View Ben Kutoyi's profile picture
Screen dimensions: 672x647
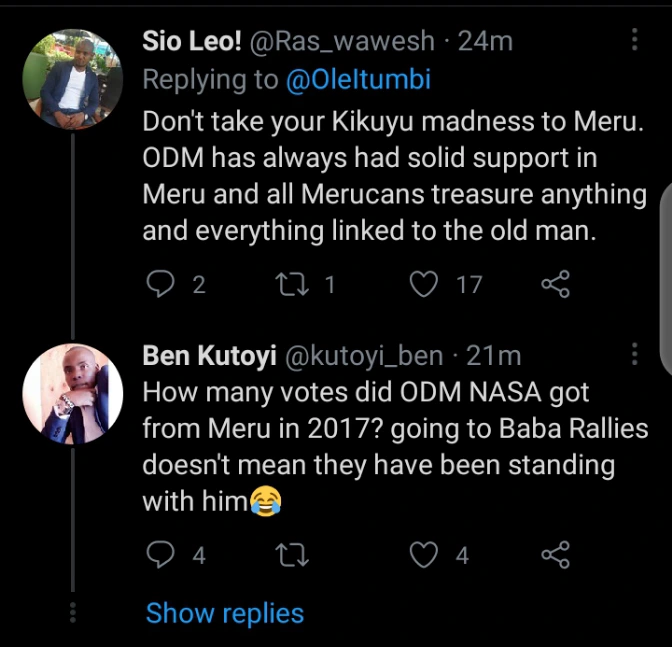[71, 394]
